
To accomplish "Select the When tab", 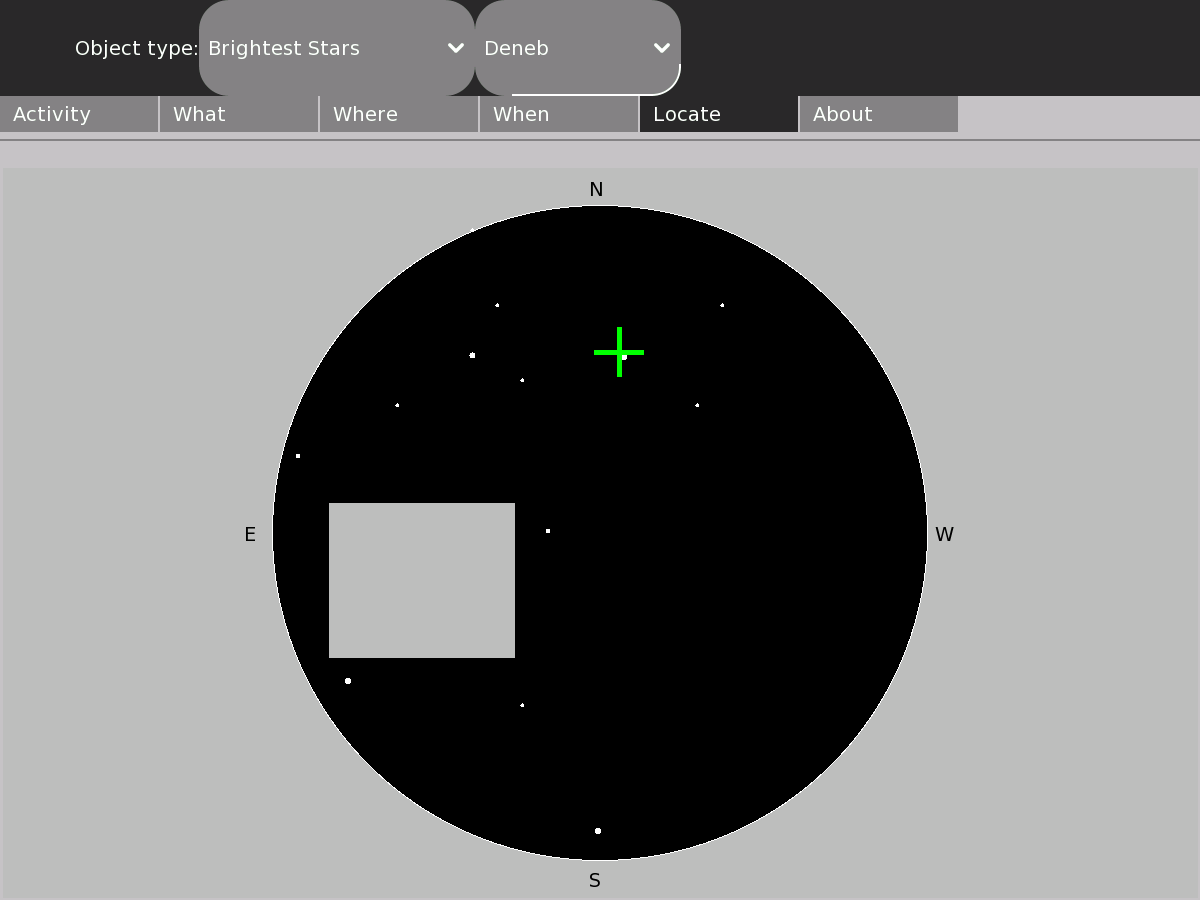I will click(x=559, y=114).
